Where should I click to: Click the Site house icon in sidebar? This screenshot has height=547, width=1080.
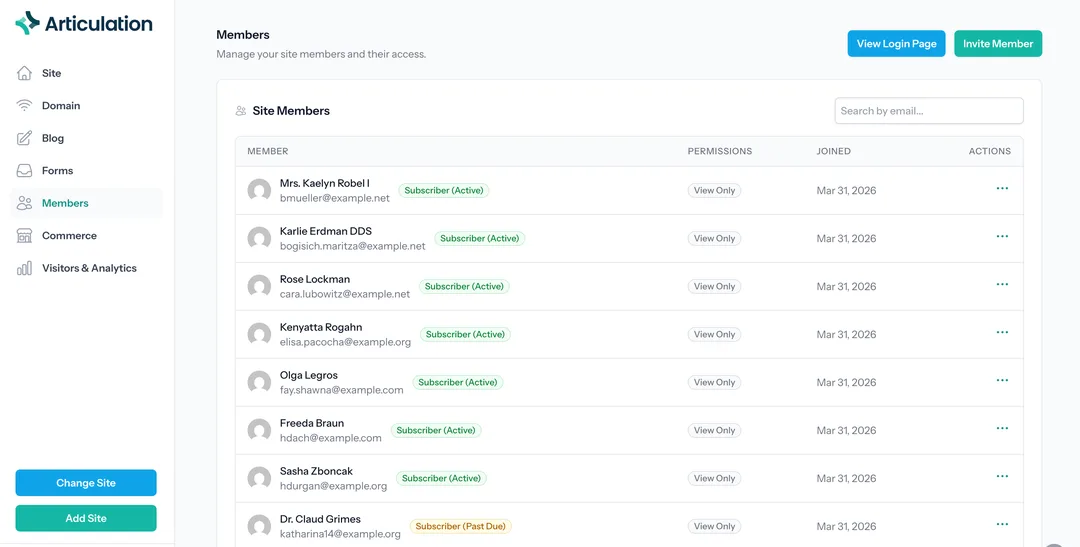(x=25, y=73)
